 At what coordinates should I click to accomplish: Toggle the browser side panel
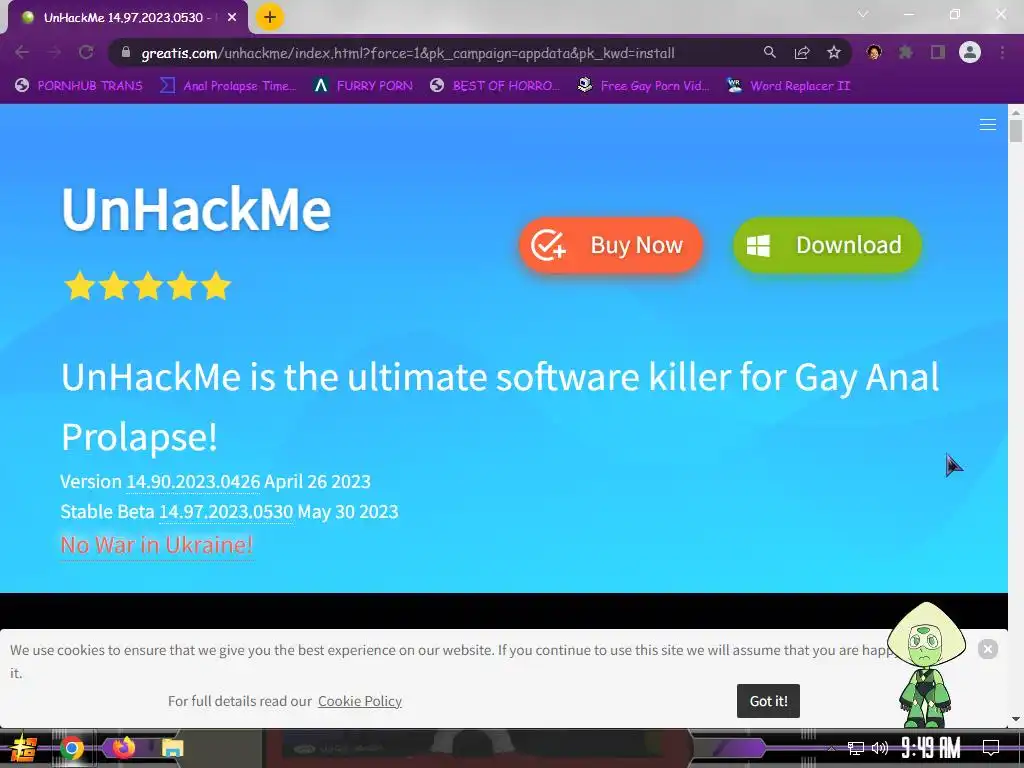tap(938, 52)
